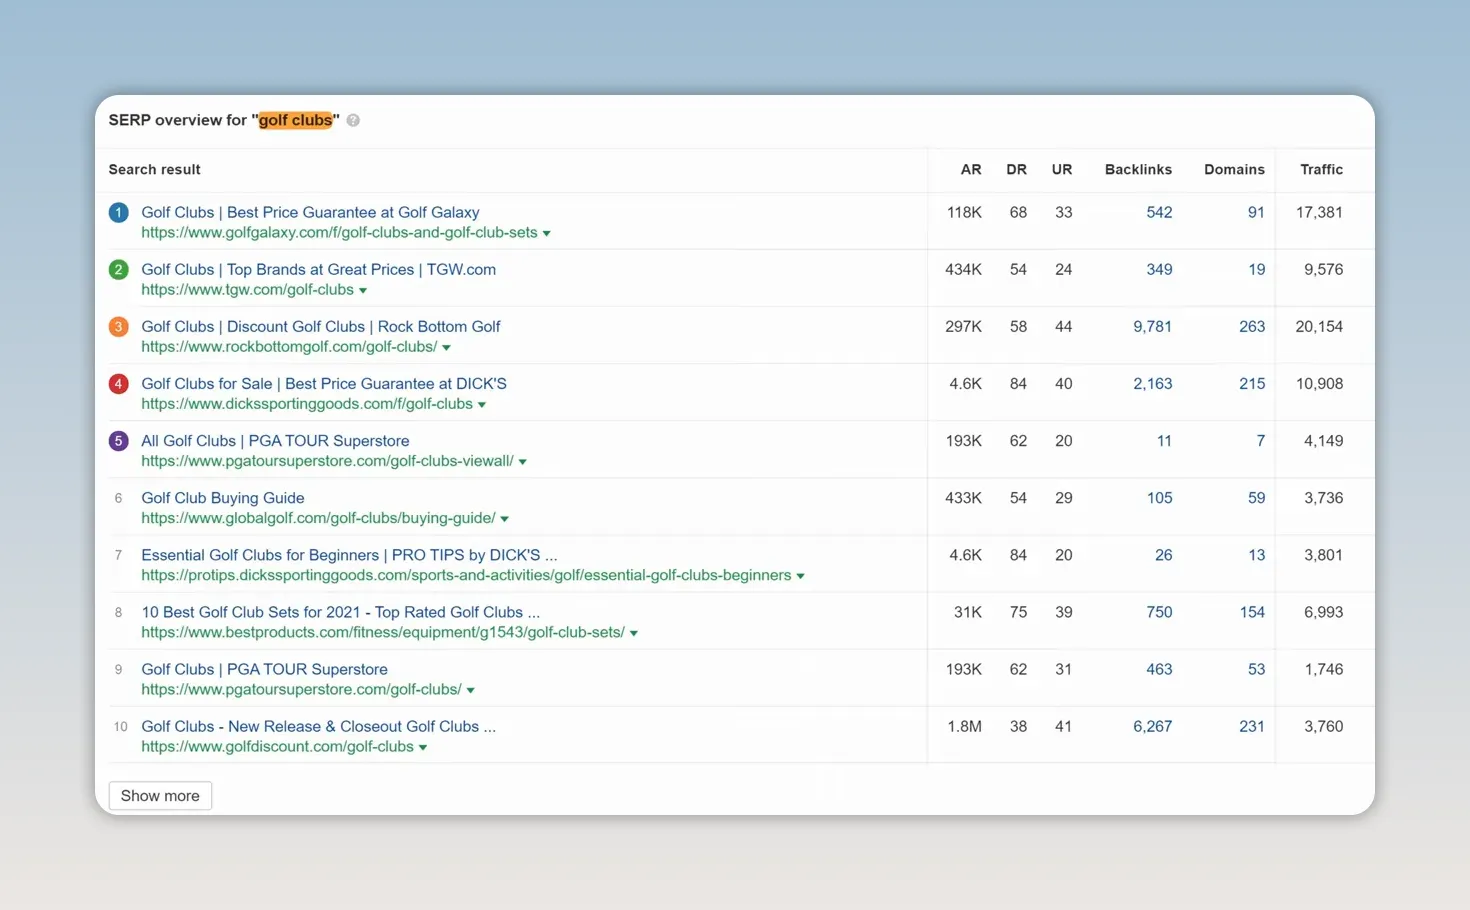Image resolution: width=1470 pixels, height=910 pixels.
Task: Open the 10 Best Golf Club Sets title
Action: click(x=340, y=611)
